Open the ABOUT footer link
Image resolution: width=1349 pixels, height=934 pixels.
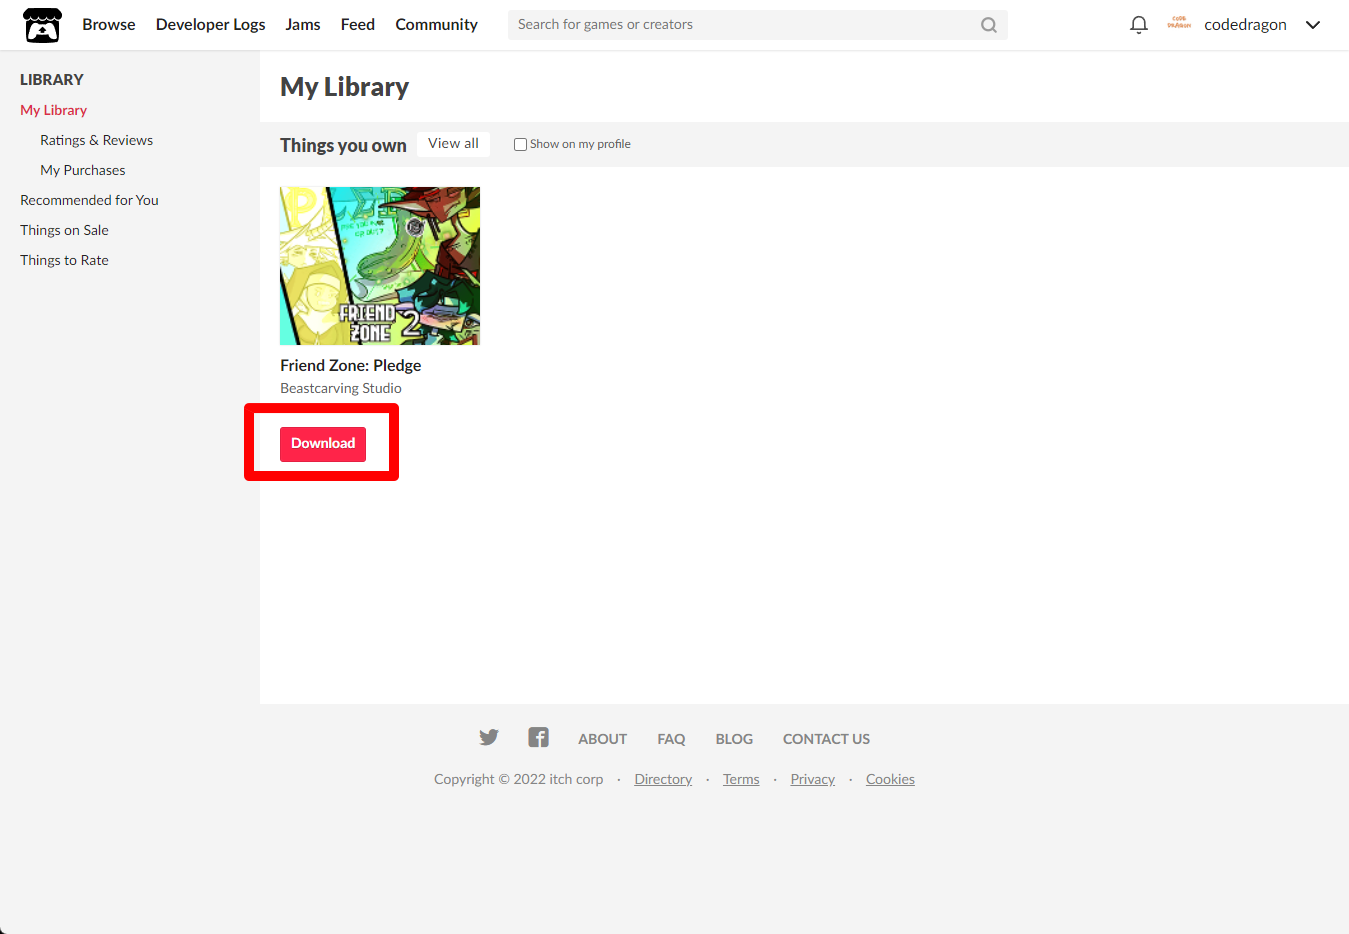602,739
